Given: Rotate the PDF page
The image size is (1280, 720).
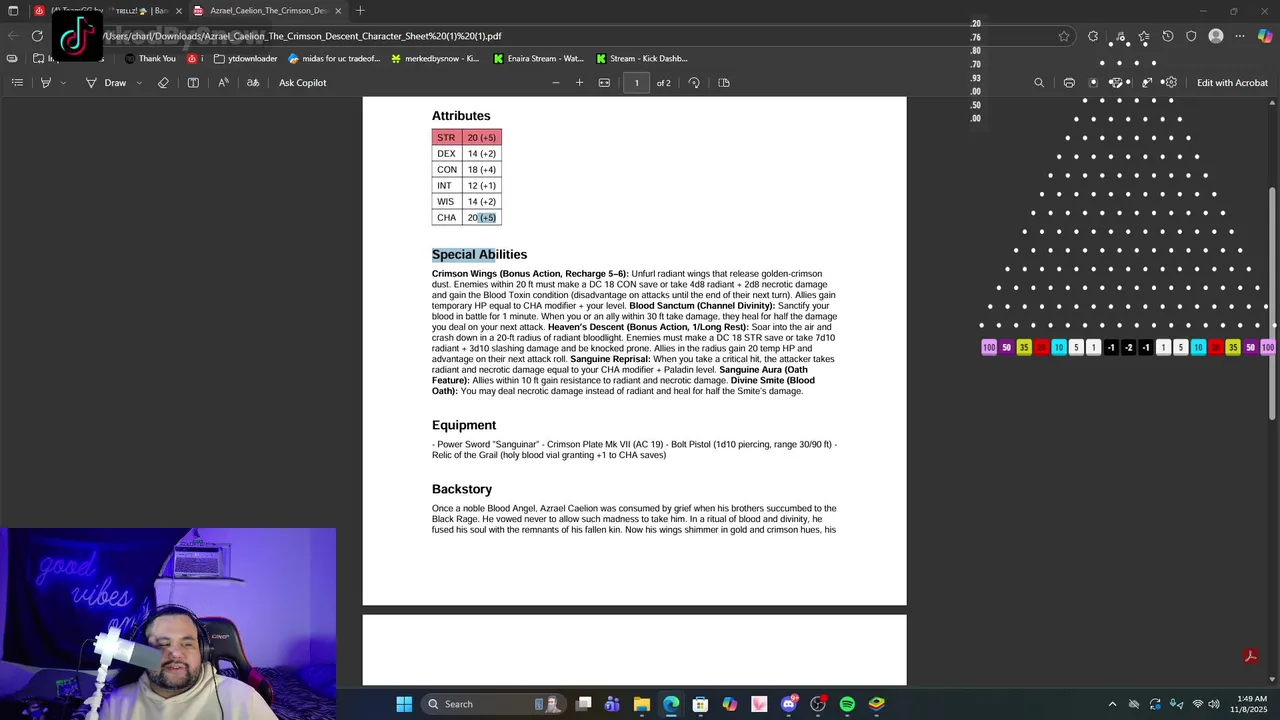Looking at the screenshot, I should point(694,83).
